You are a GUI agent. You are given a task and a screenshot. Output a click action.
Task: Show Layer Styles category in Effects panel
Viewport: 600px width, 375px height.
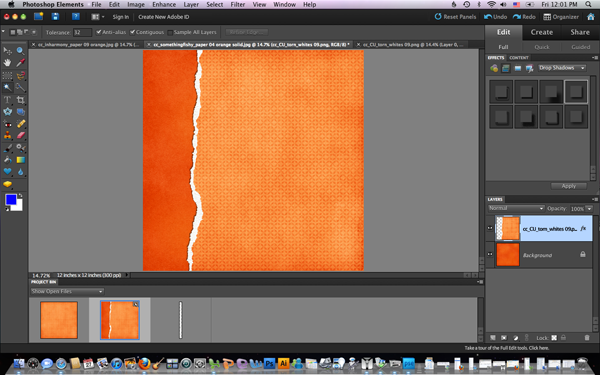point(505,68)
